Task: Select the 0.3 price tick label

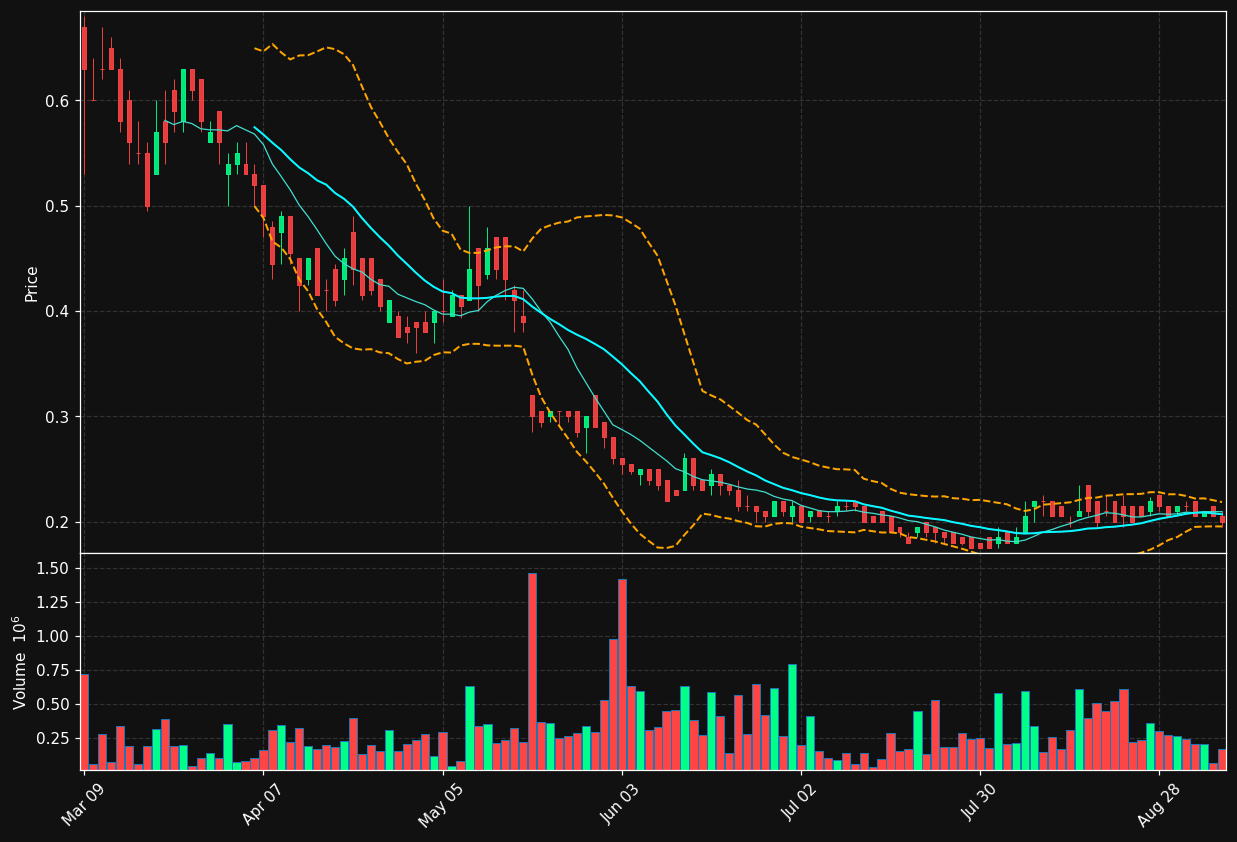Action: click(x=56, y=416)
